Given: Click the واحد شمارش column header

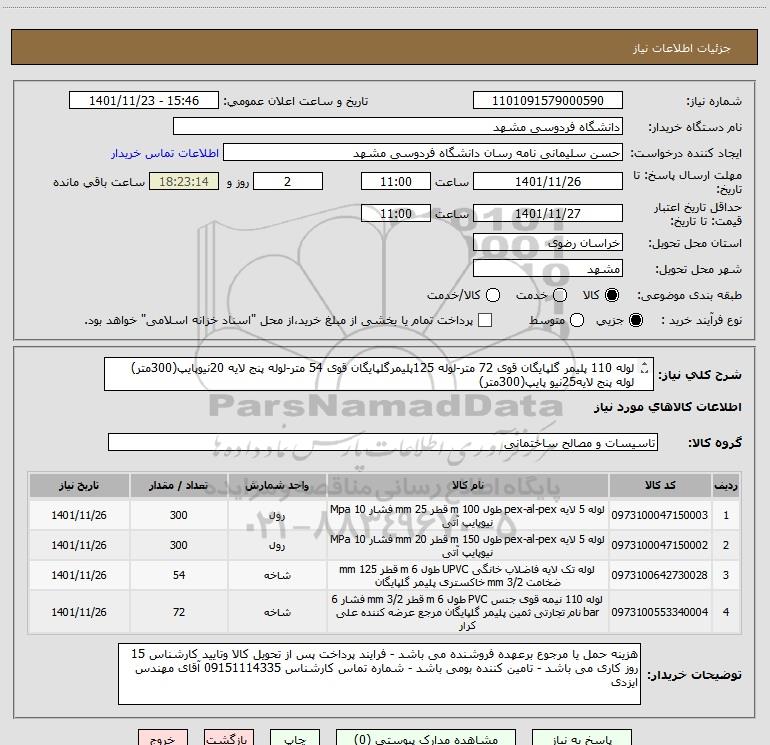Looking at the screenshot, I should (277, 485).
